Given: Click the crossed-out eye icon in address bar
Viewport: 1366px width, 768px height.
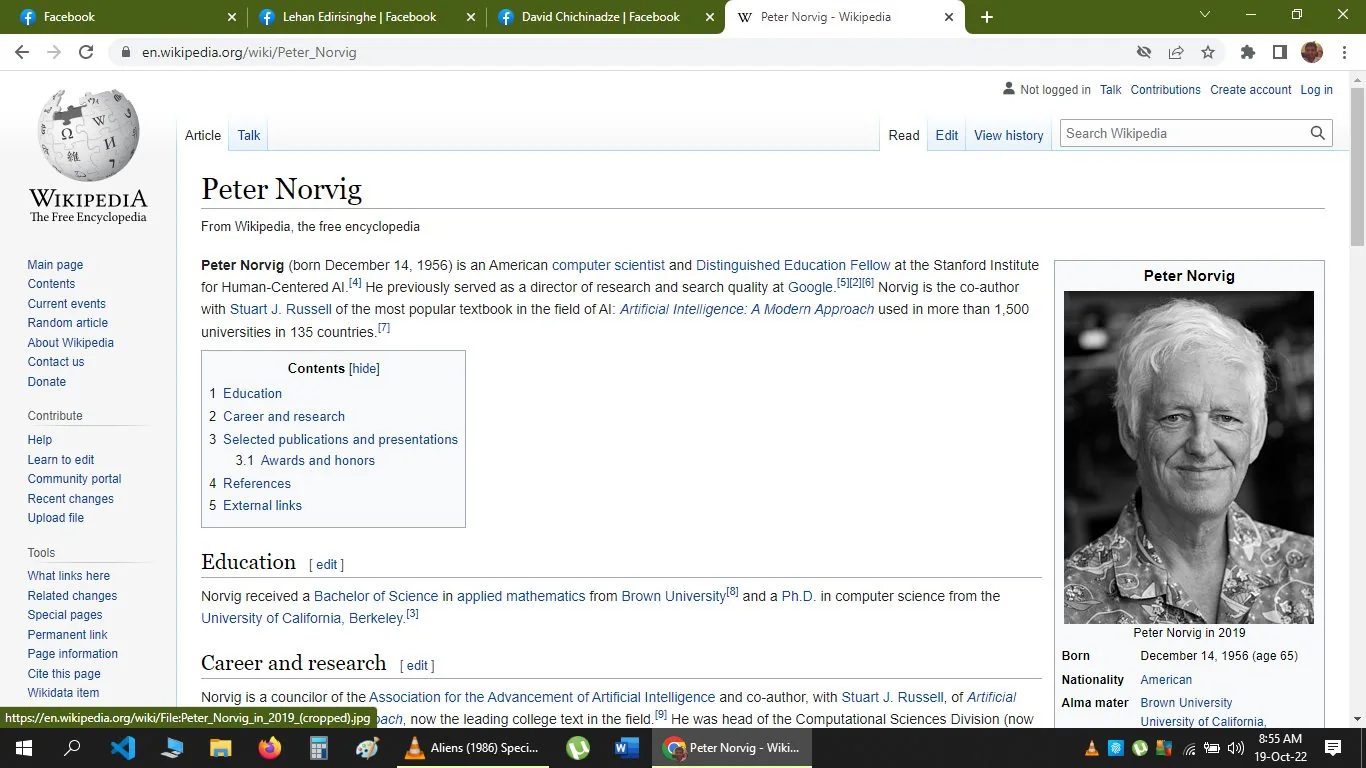Looking at the screenshot, I should [1144, 52].
